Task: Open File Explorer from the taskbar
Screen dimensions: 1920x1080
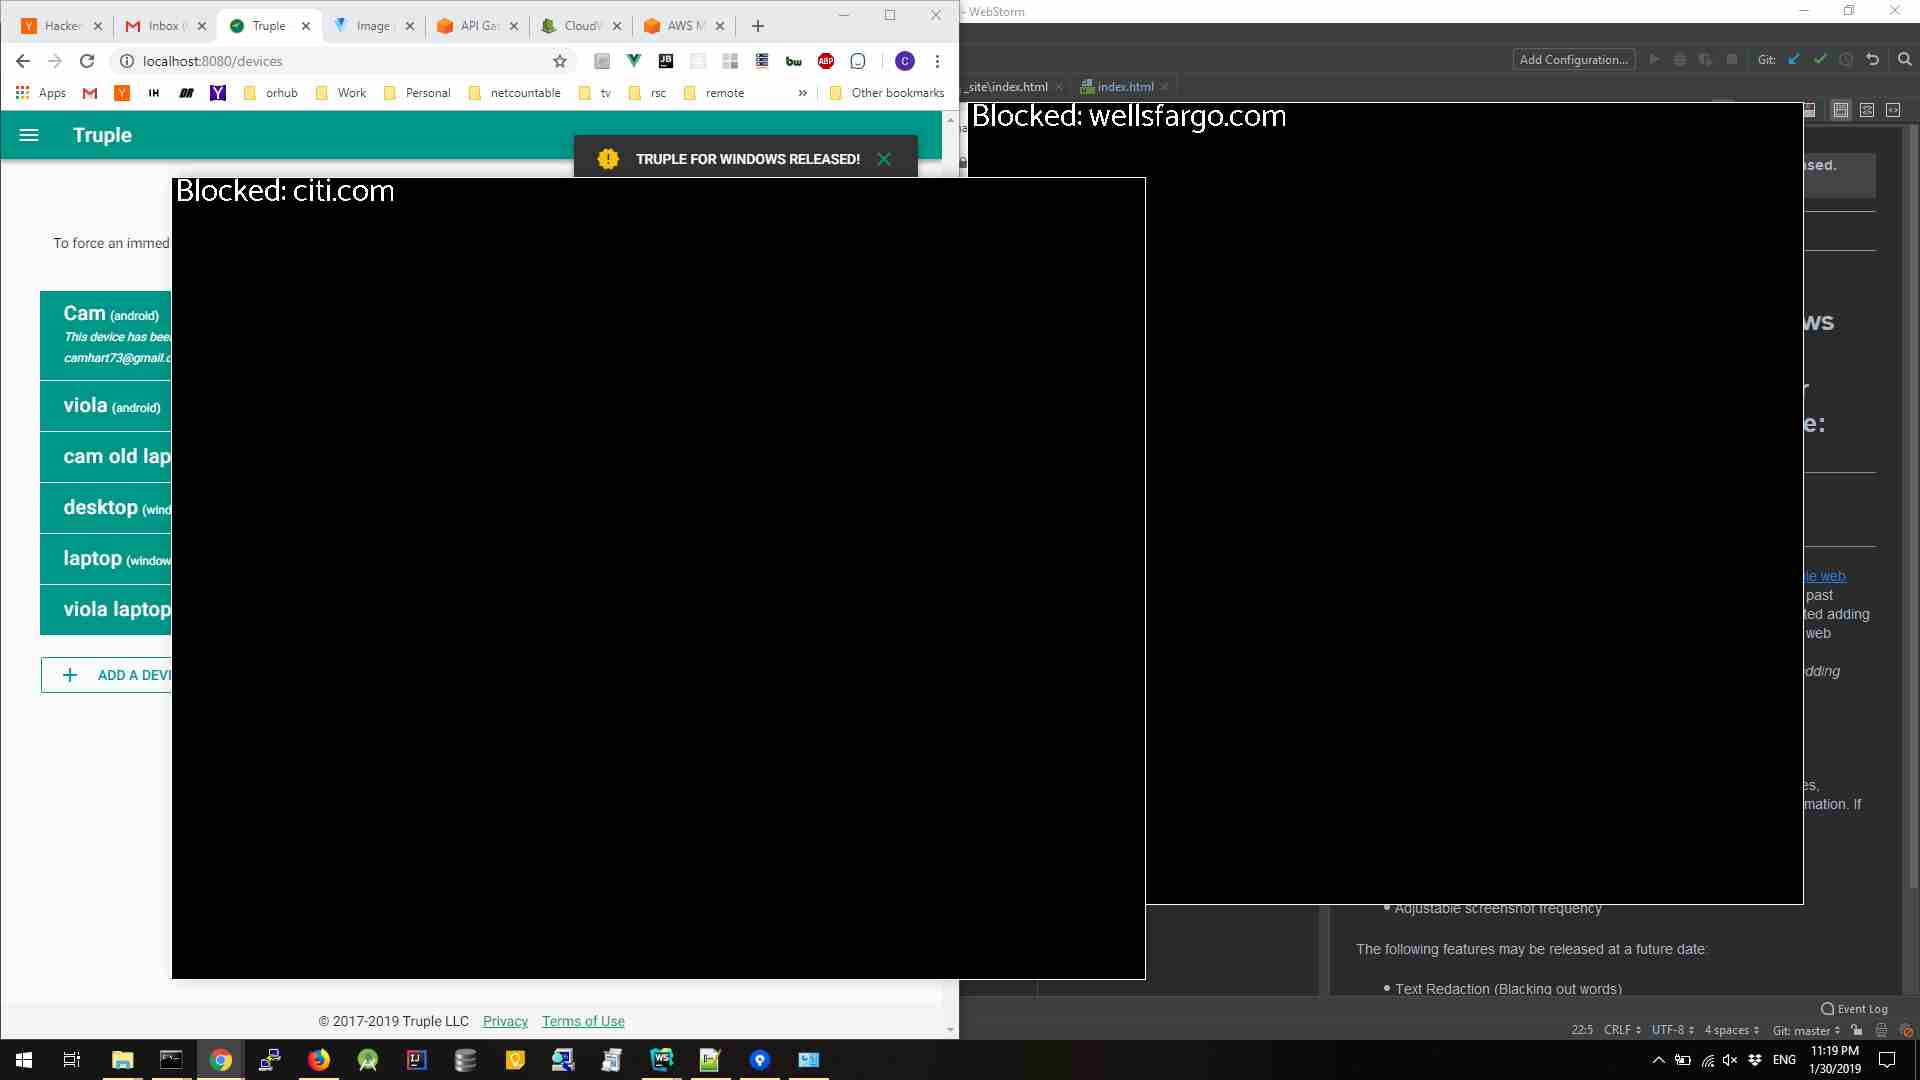Action: click(122, 1060)
